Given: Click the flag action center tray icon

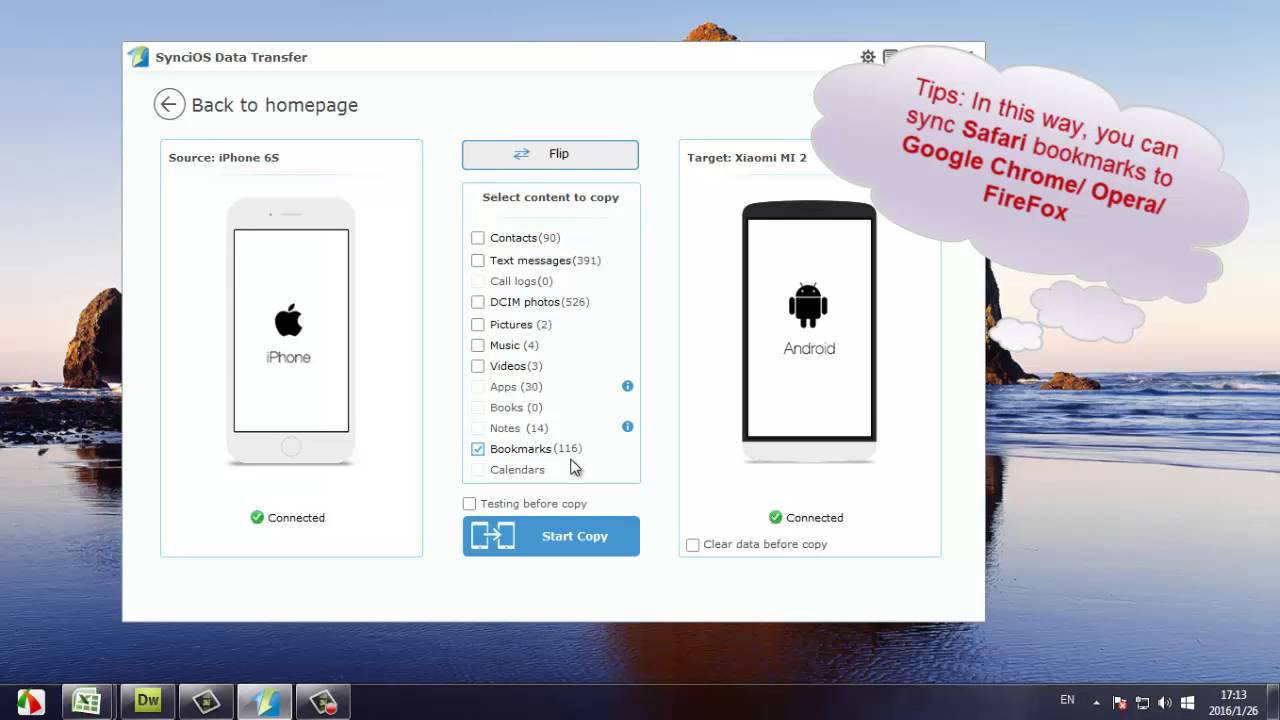Looking at the screenshot, I should pyautogui.click(x=1120, y=703).
